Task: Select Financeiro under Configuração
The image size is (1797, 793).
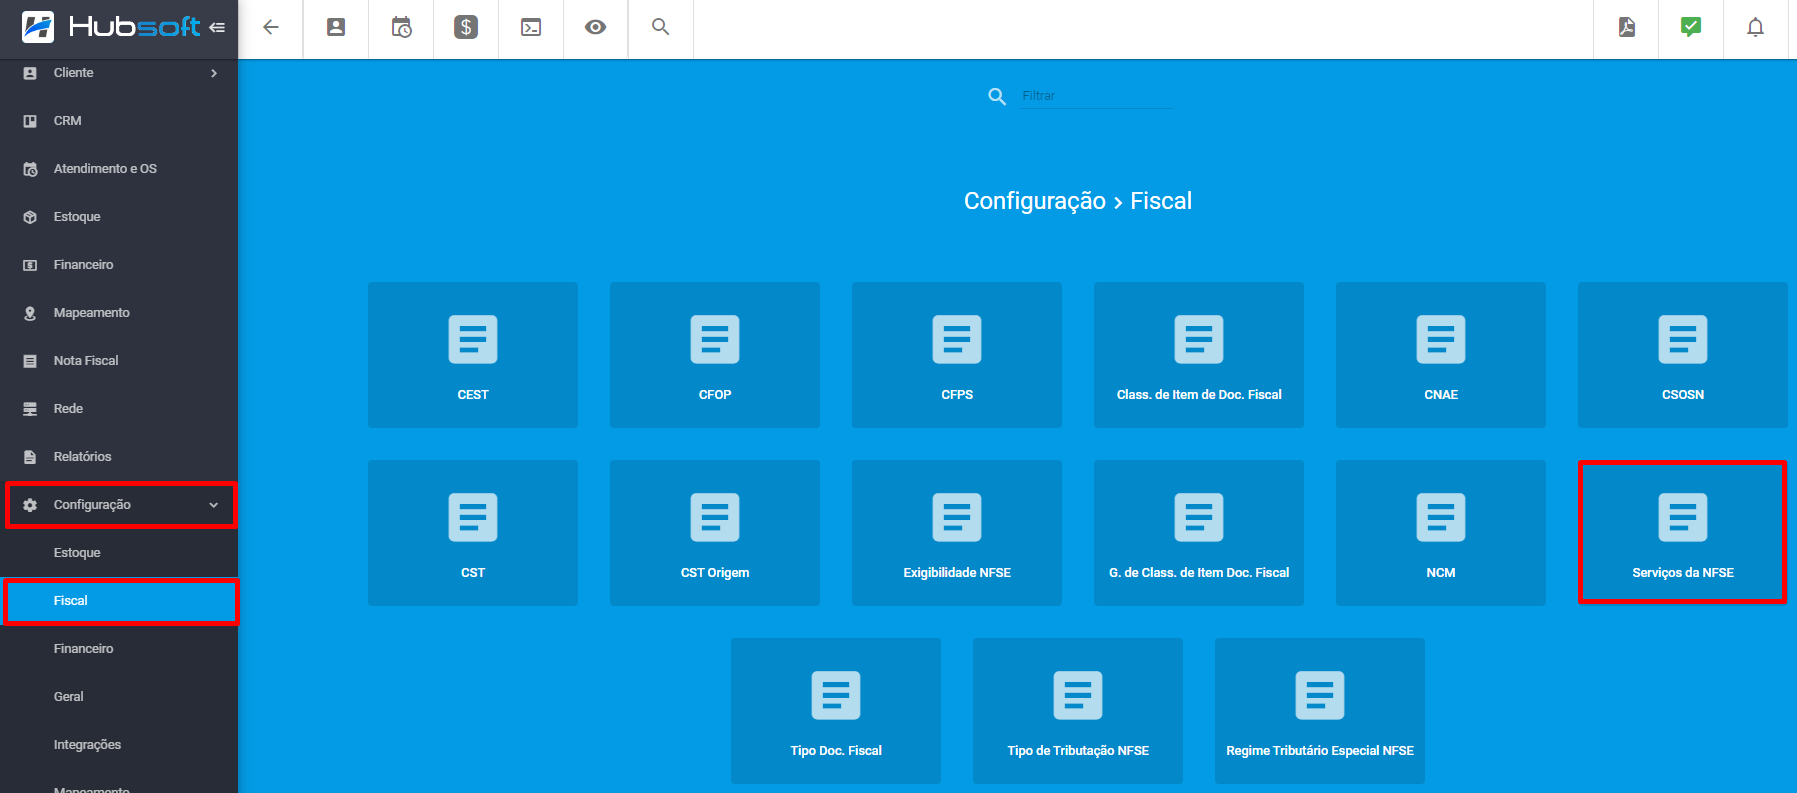Action: coord(119,649)
